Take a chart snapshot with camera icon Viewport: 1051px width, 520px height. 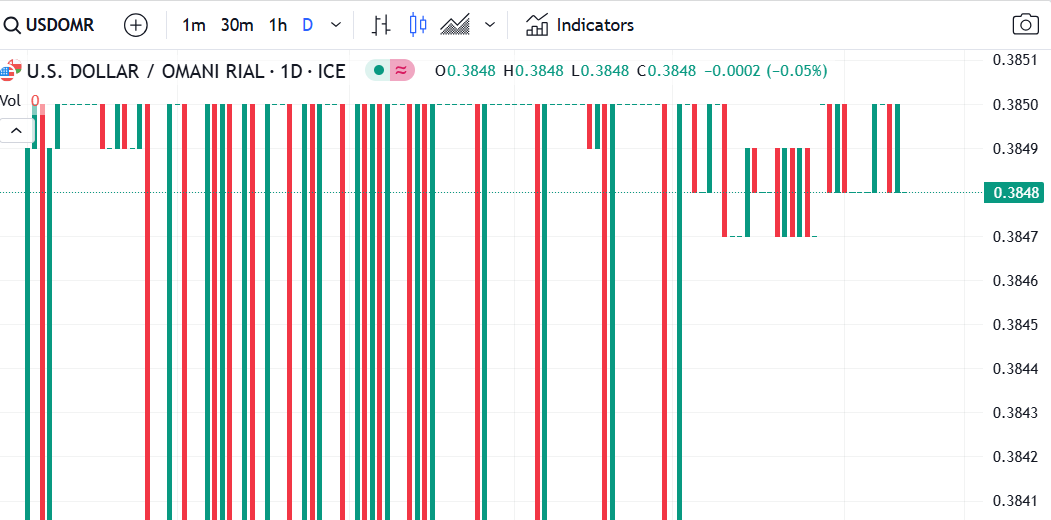(1025, 25)
